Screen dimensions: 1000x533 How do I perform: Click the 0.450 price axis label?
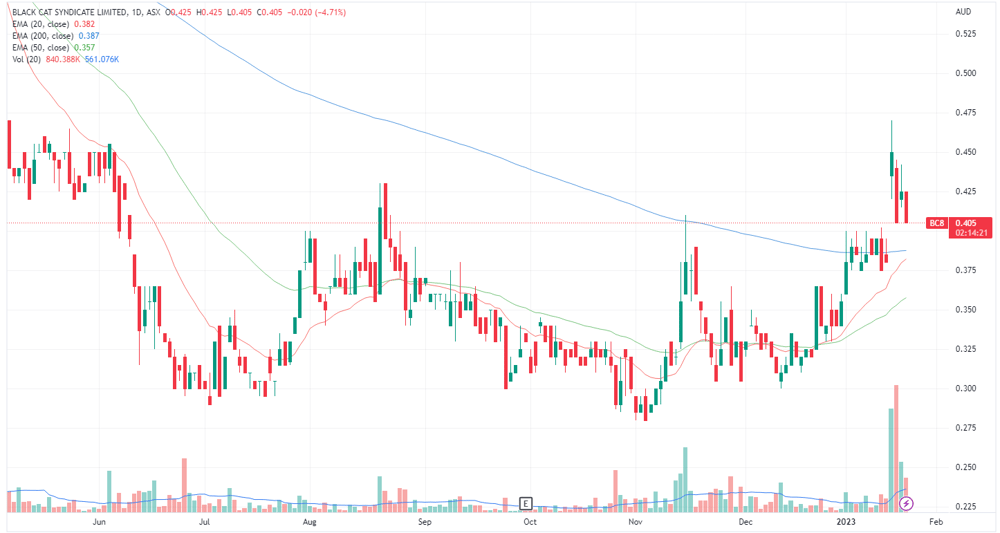[966, 152]
